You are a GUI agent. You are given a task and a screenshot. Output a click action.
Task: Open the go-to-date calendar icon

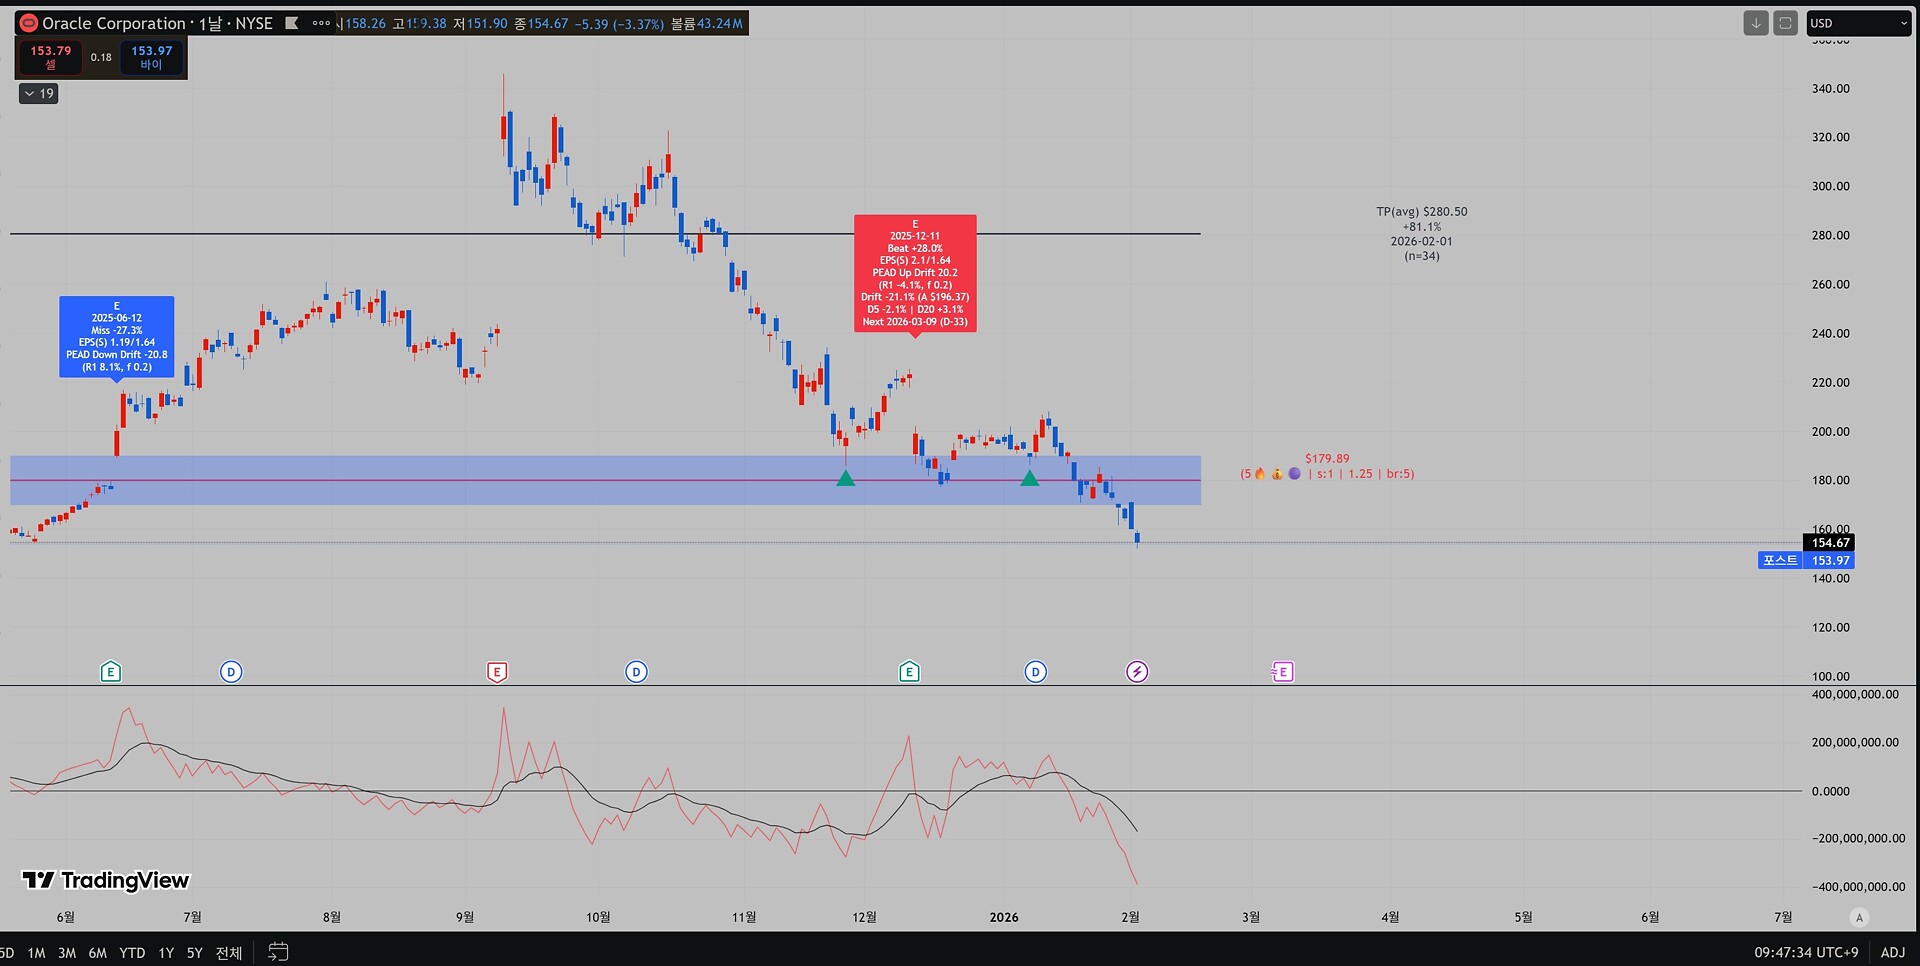[278, 952]
